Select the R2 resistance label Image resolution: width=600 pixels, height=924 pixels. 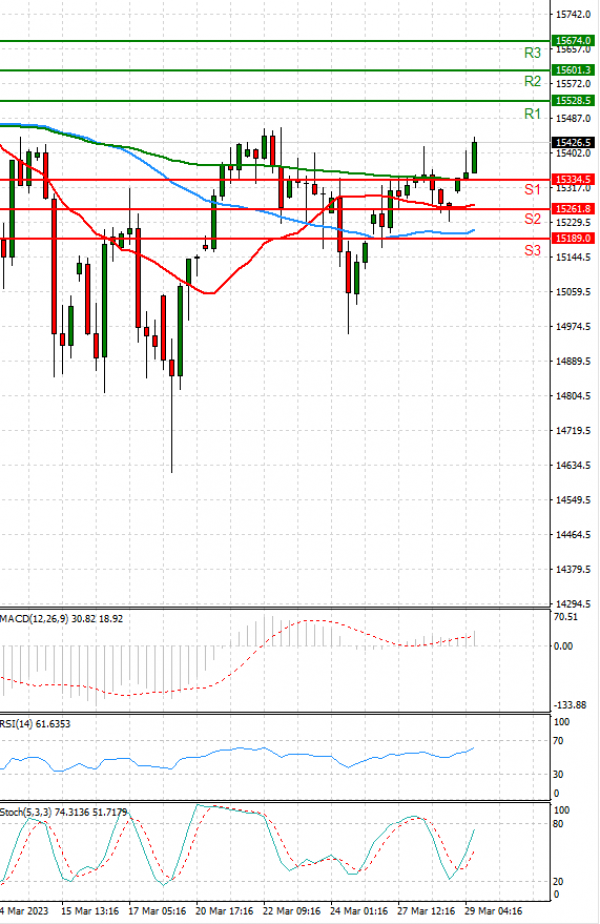532,81
